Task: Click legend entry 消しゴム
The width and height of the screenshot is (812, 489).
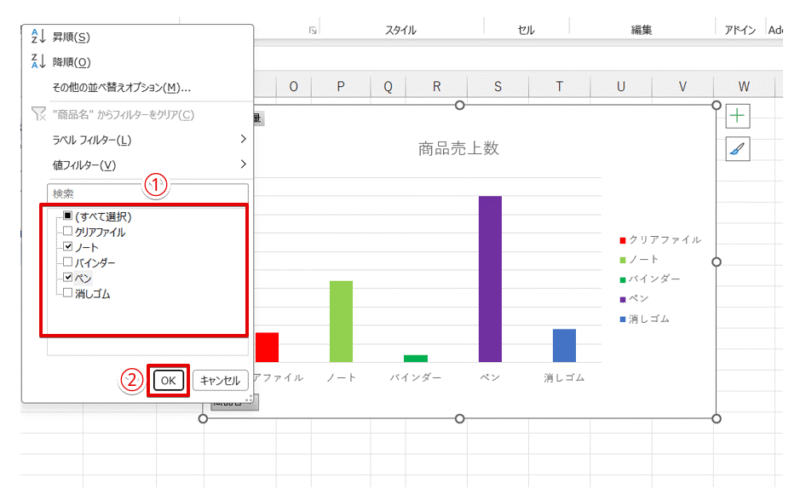Action: click(x=645, y=319)
